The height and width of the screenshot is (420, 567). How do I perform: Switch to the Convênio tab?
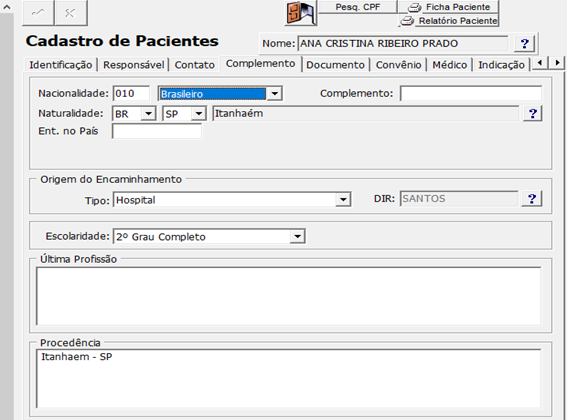pos(398,65)
